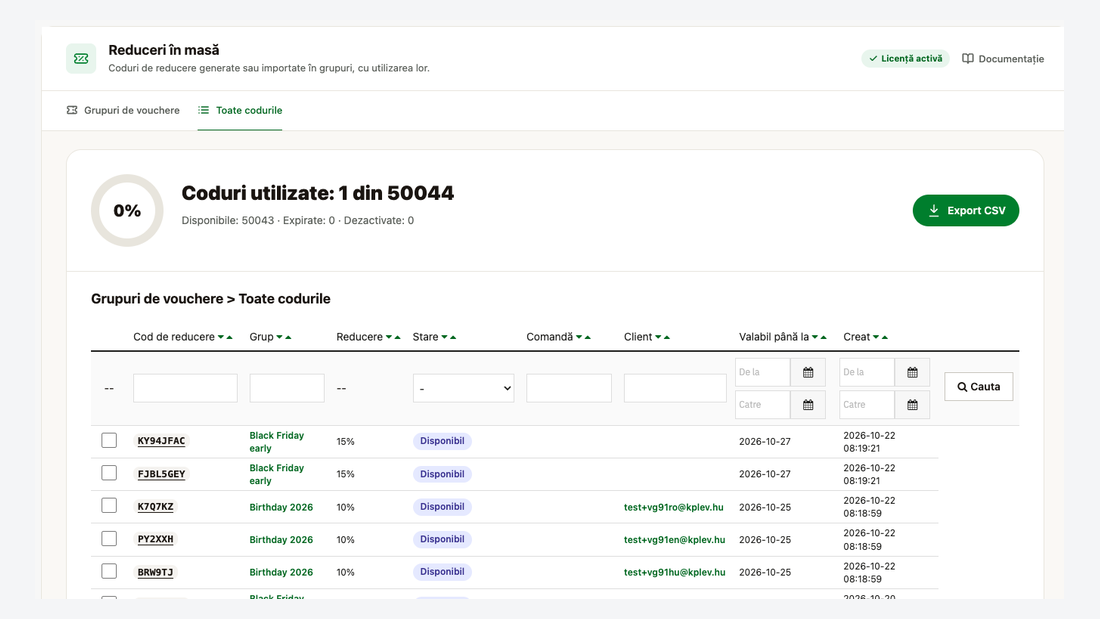Focus the Client filter input
The width and height of the screenshot is (1100, 619).
(675, 388)
